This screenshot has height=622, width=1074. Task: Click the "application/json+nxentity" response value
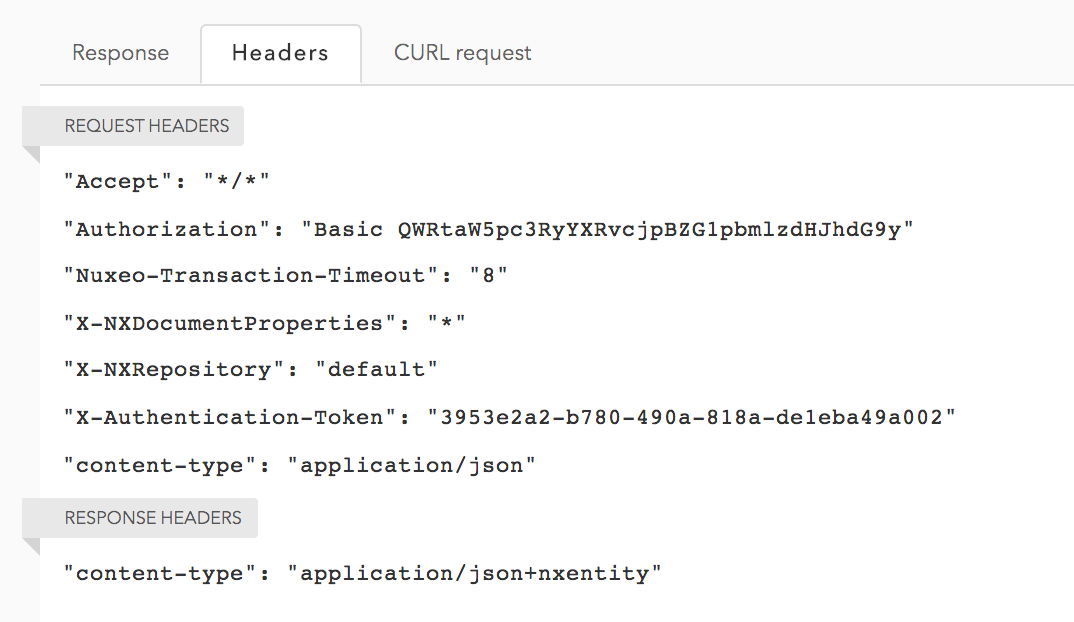click(x=475, y=573)
